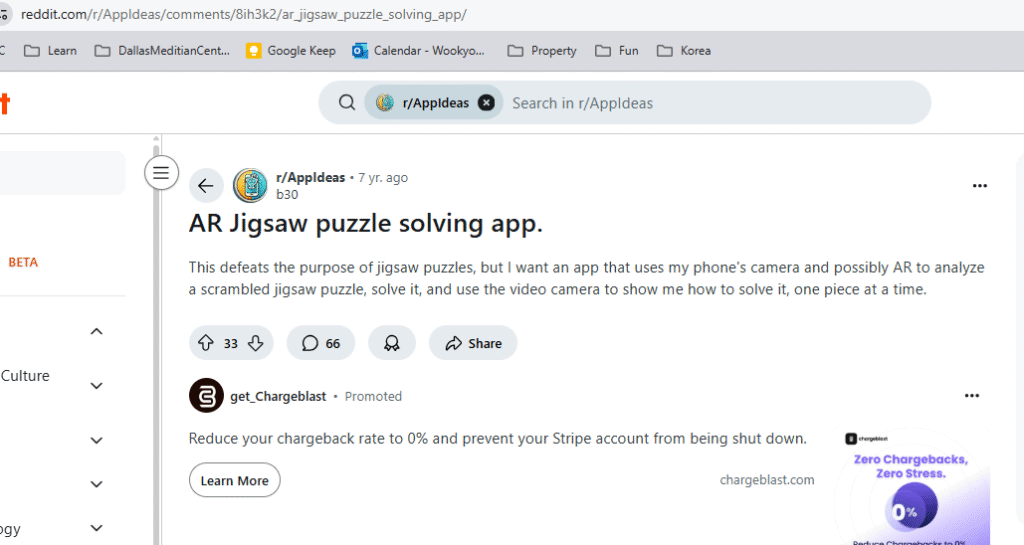Expand the chevron directly below the Culture chevron

[97, 440]
